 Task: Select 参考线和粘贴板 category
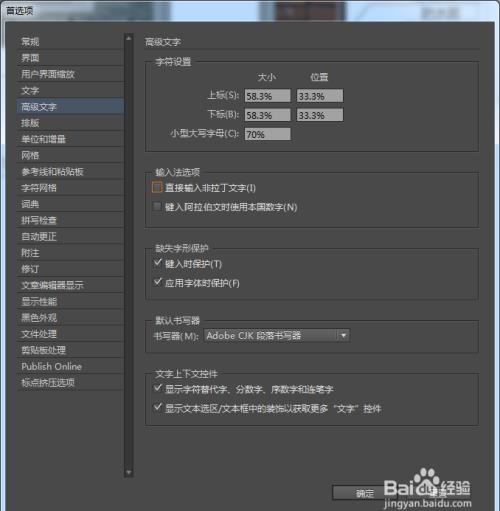70,172
